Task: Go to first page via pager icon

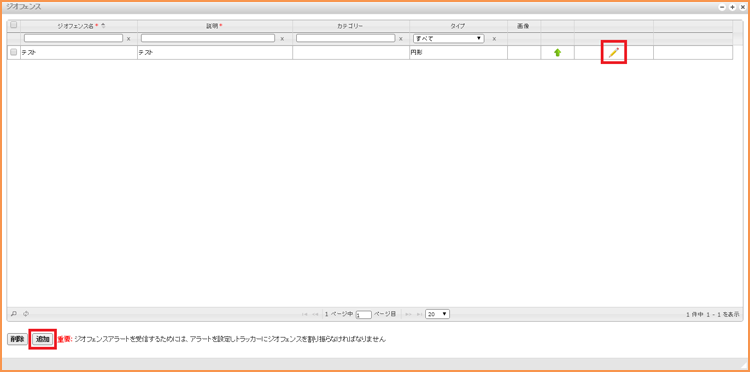Action: [305, 314]
